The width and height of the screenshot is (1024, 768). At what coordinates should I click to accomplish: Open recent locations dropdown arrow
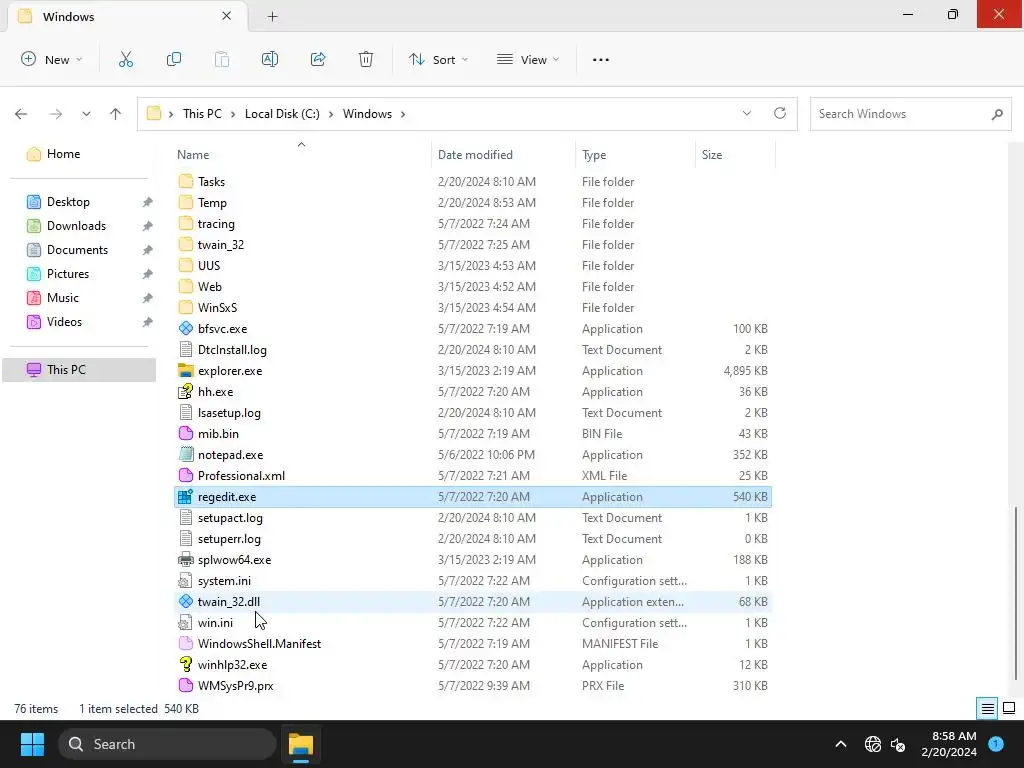(86, 114)
